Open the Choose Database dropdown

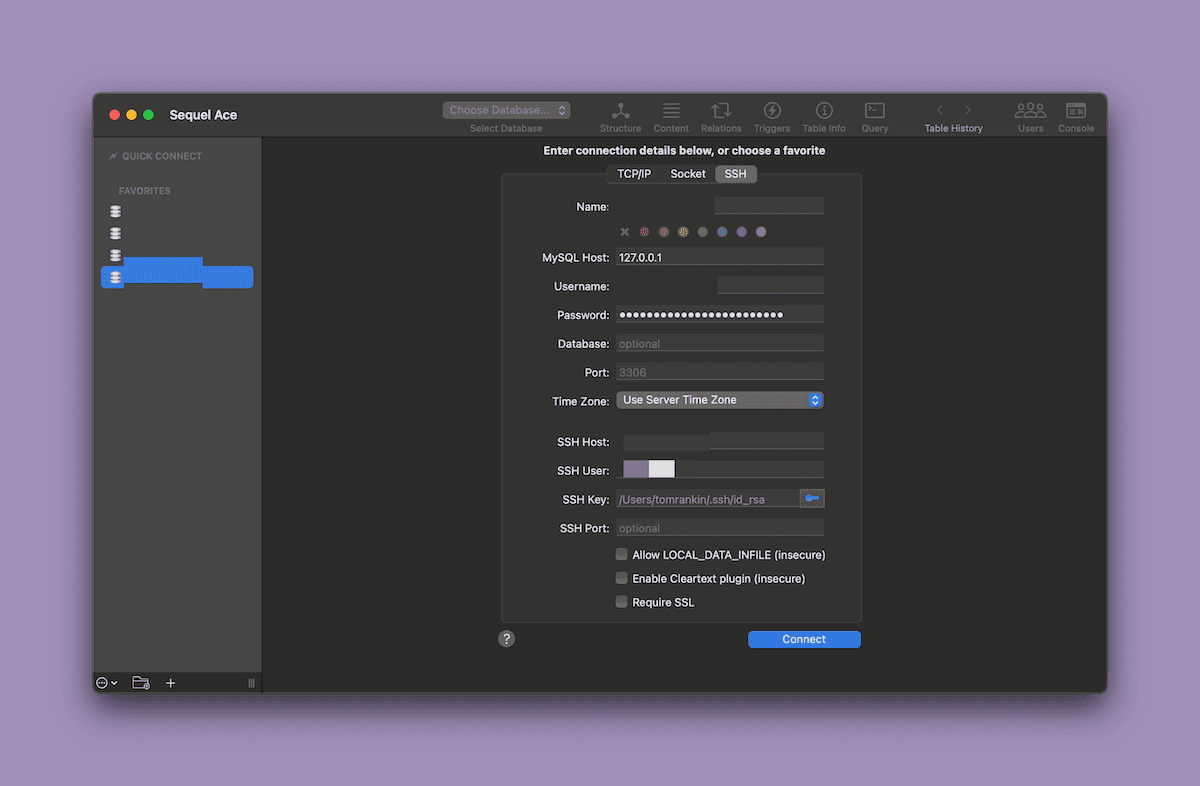[x=507, y=110]
